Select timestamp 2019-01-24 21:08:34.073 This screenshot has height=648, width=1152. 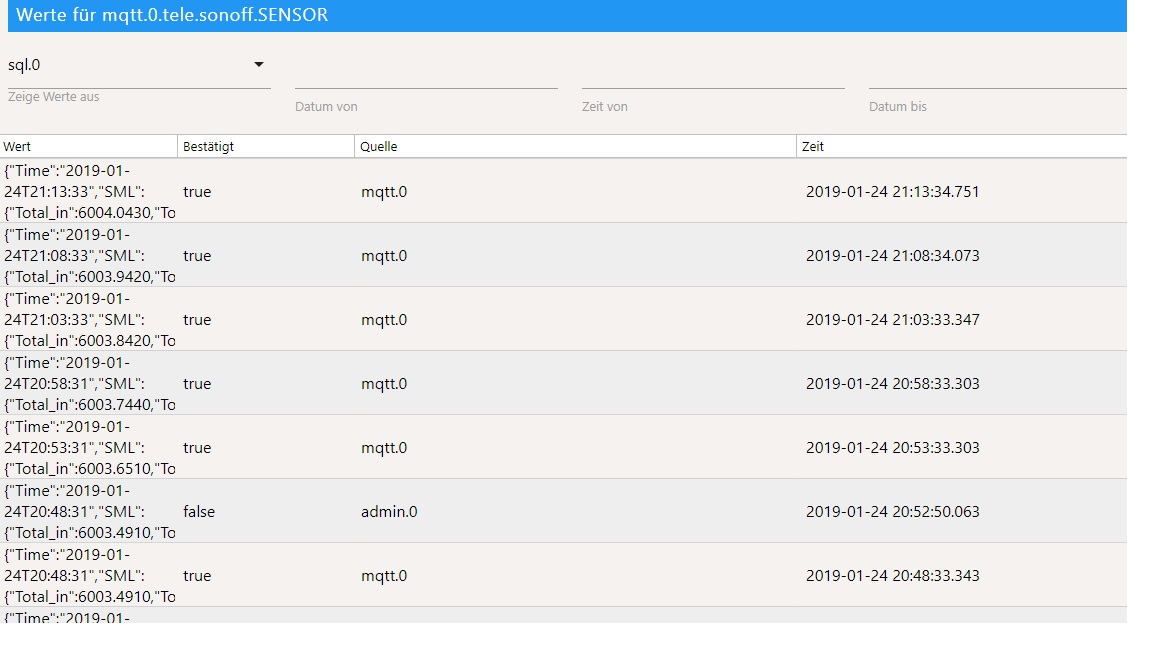[x=893, y=256]
